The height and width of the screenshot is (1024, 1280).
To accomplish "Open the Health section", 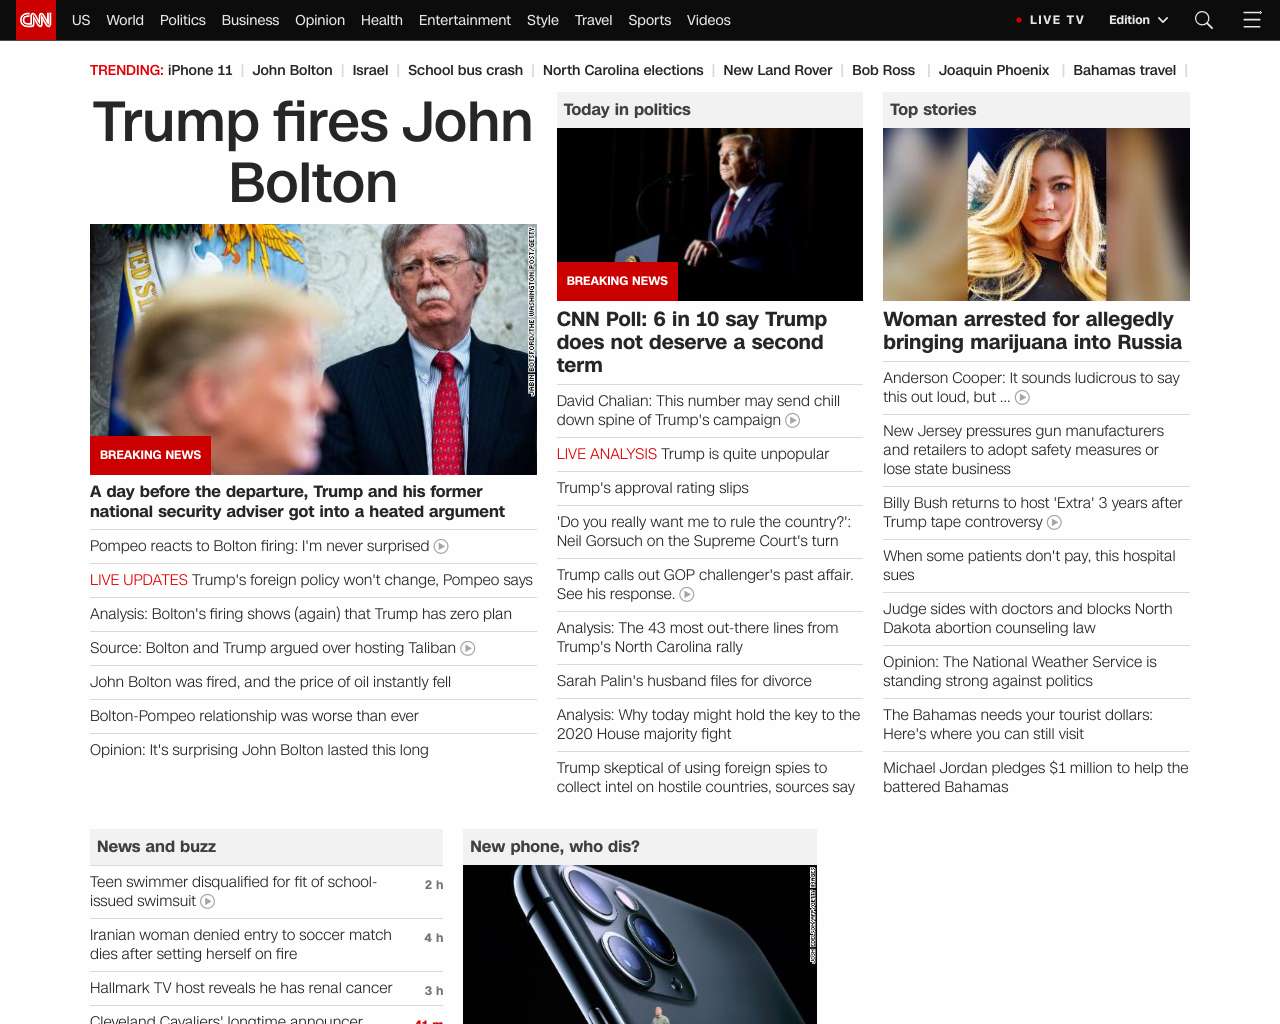I will pyautogui.click(x=382, y=20).
